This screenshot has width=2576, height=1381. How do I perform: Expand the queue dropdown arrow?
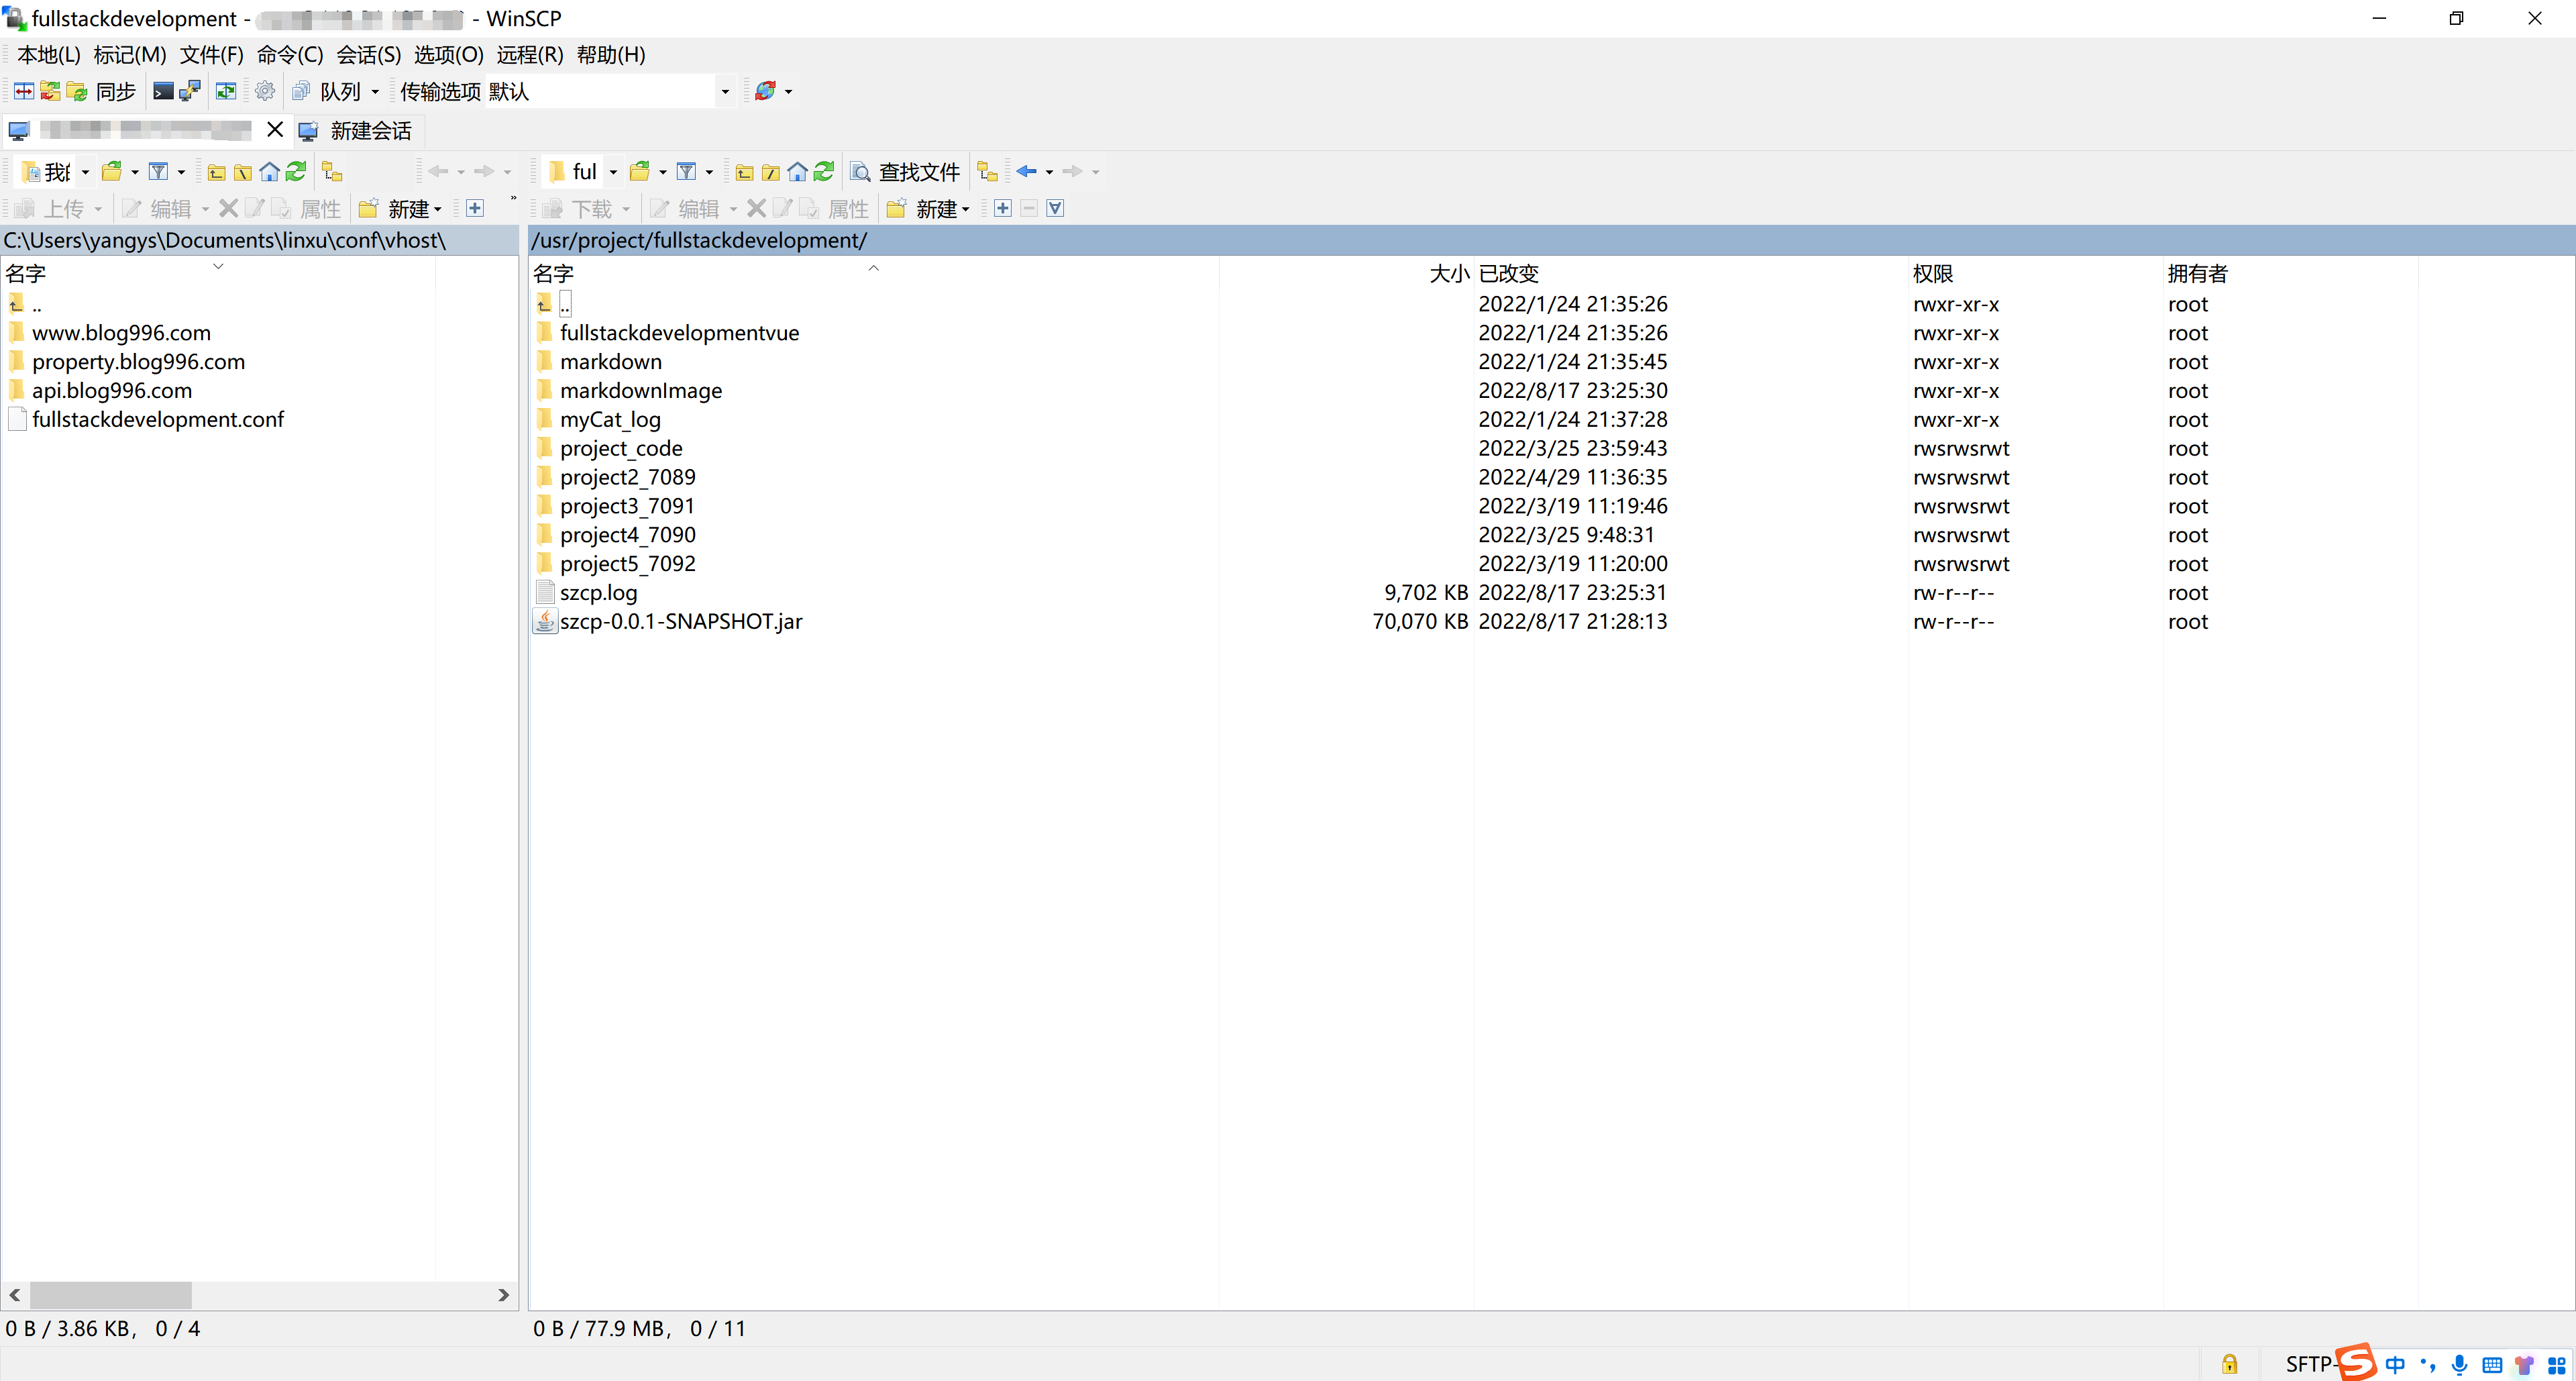coord(376,91)
